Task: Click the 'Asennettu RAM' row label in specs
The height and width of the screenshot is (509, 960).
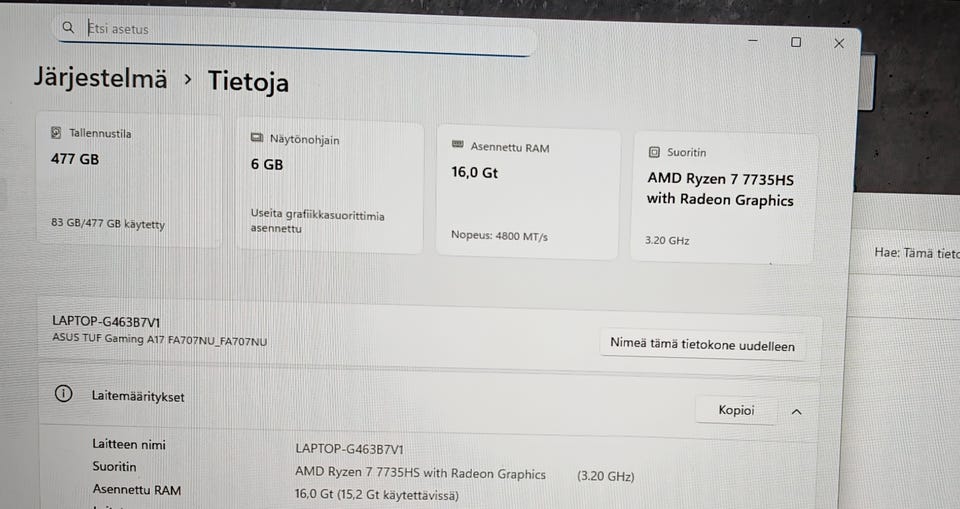Action: click(x=137, y=490)
